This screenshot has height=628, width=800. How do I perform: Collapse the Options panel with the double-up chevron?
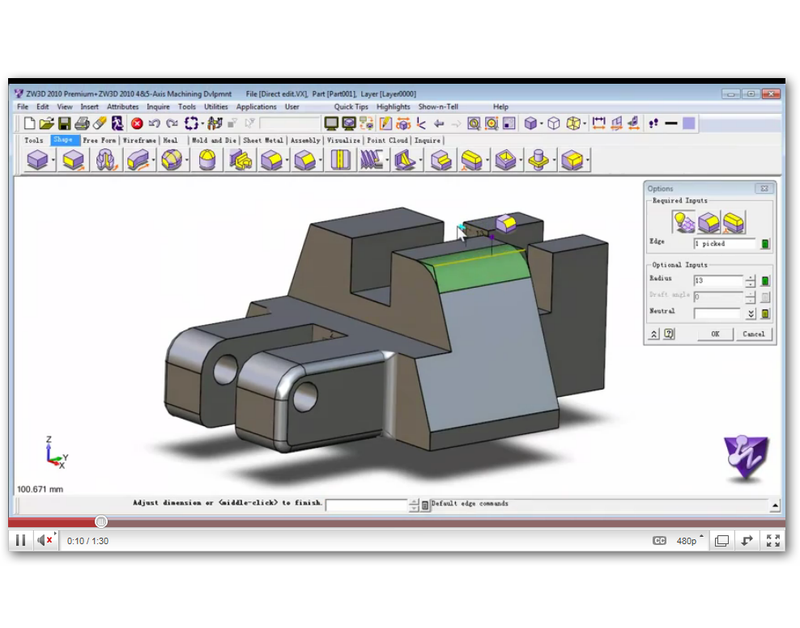tap(654, 334)
